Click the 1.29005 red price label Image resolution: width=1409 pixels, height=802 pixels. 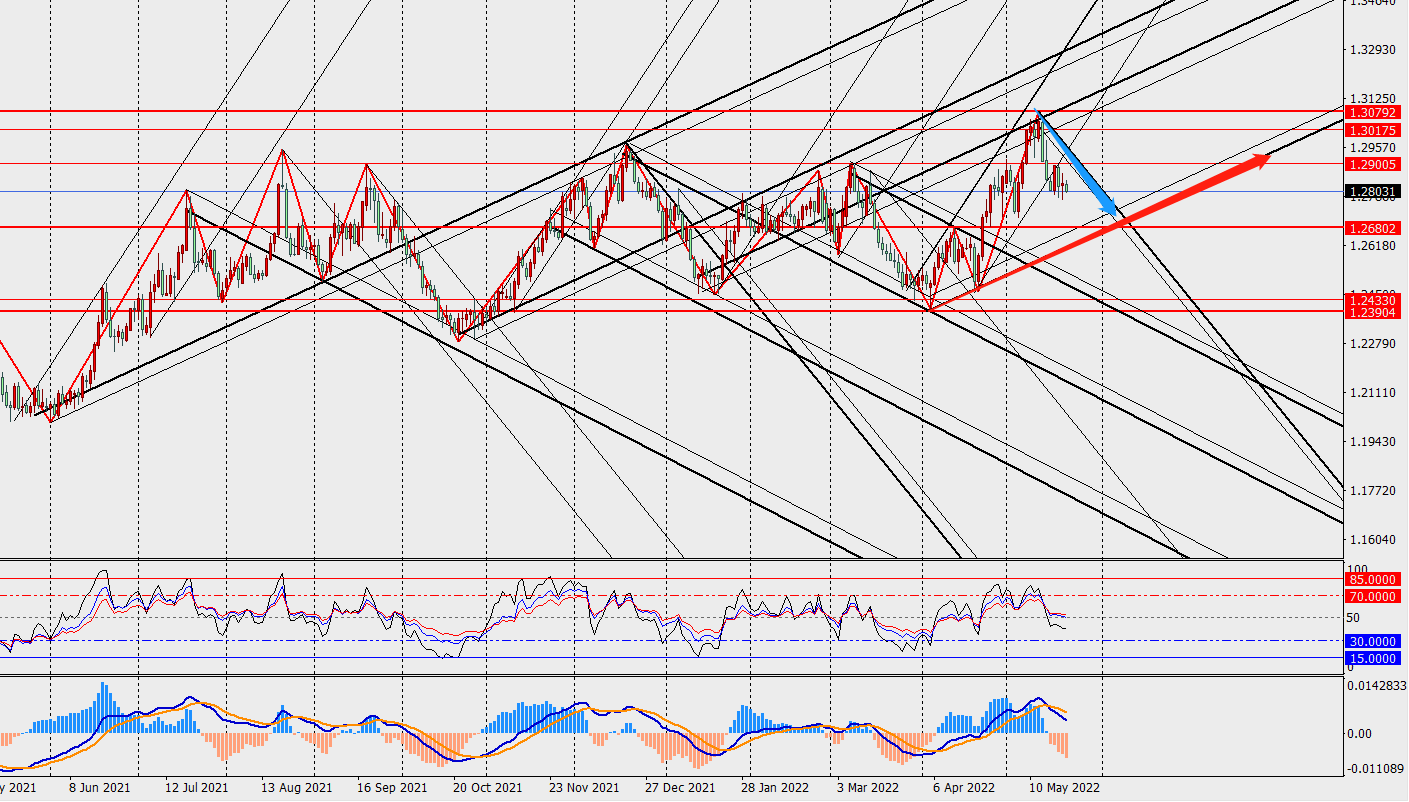(x=1374, y=163)
